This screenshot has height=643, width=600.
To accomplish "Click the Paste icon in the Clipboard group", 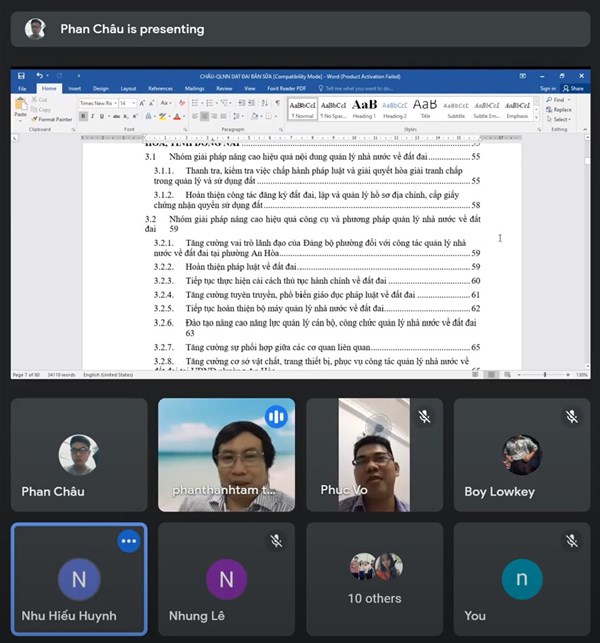I will click(21, 107).
